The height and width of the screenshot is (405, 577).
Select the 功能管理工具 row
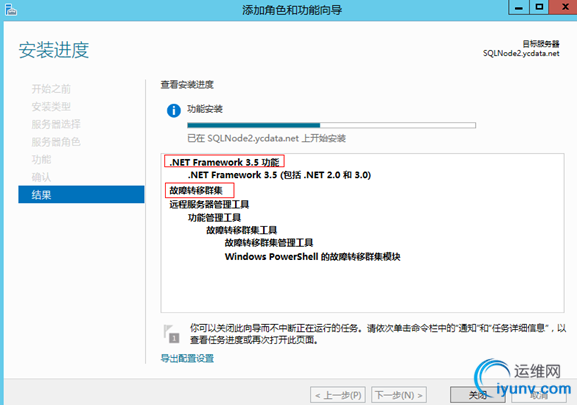pos(214,218)
